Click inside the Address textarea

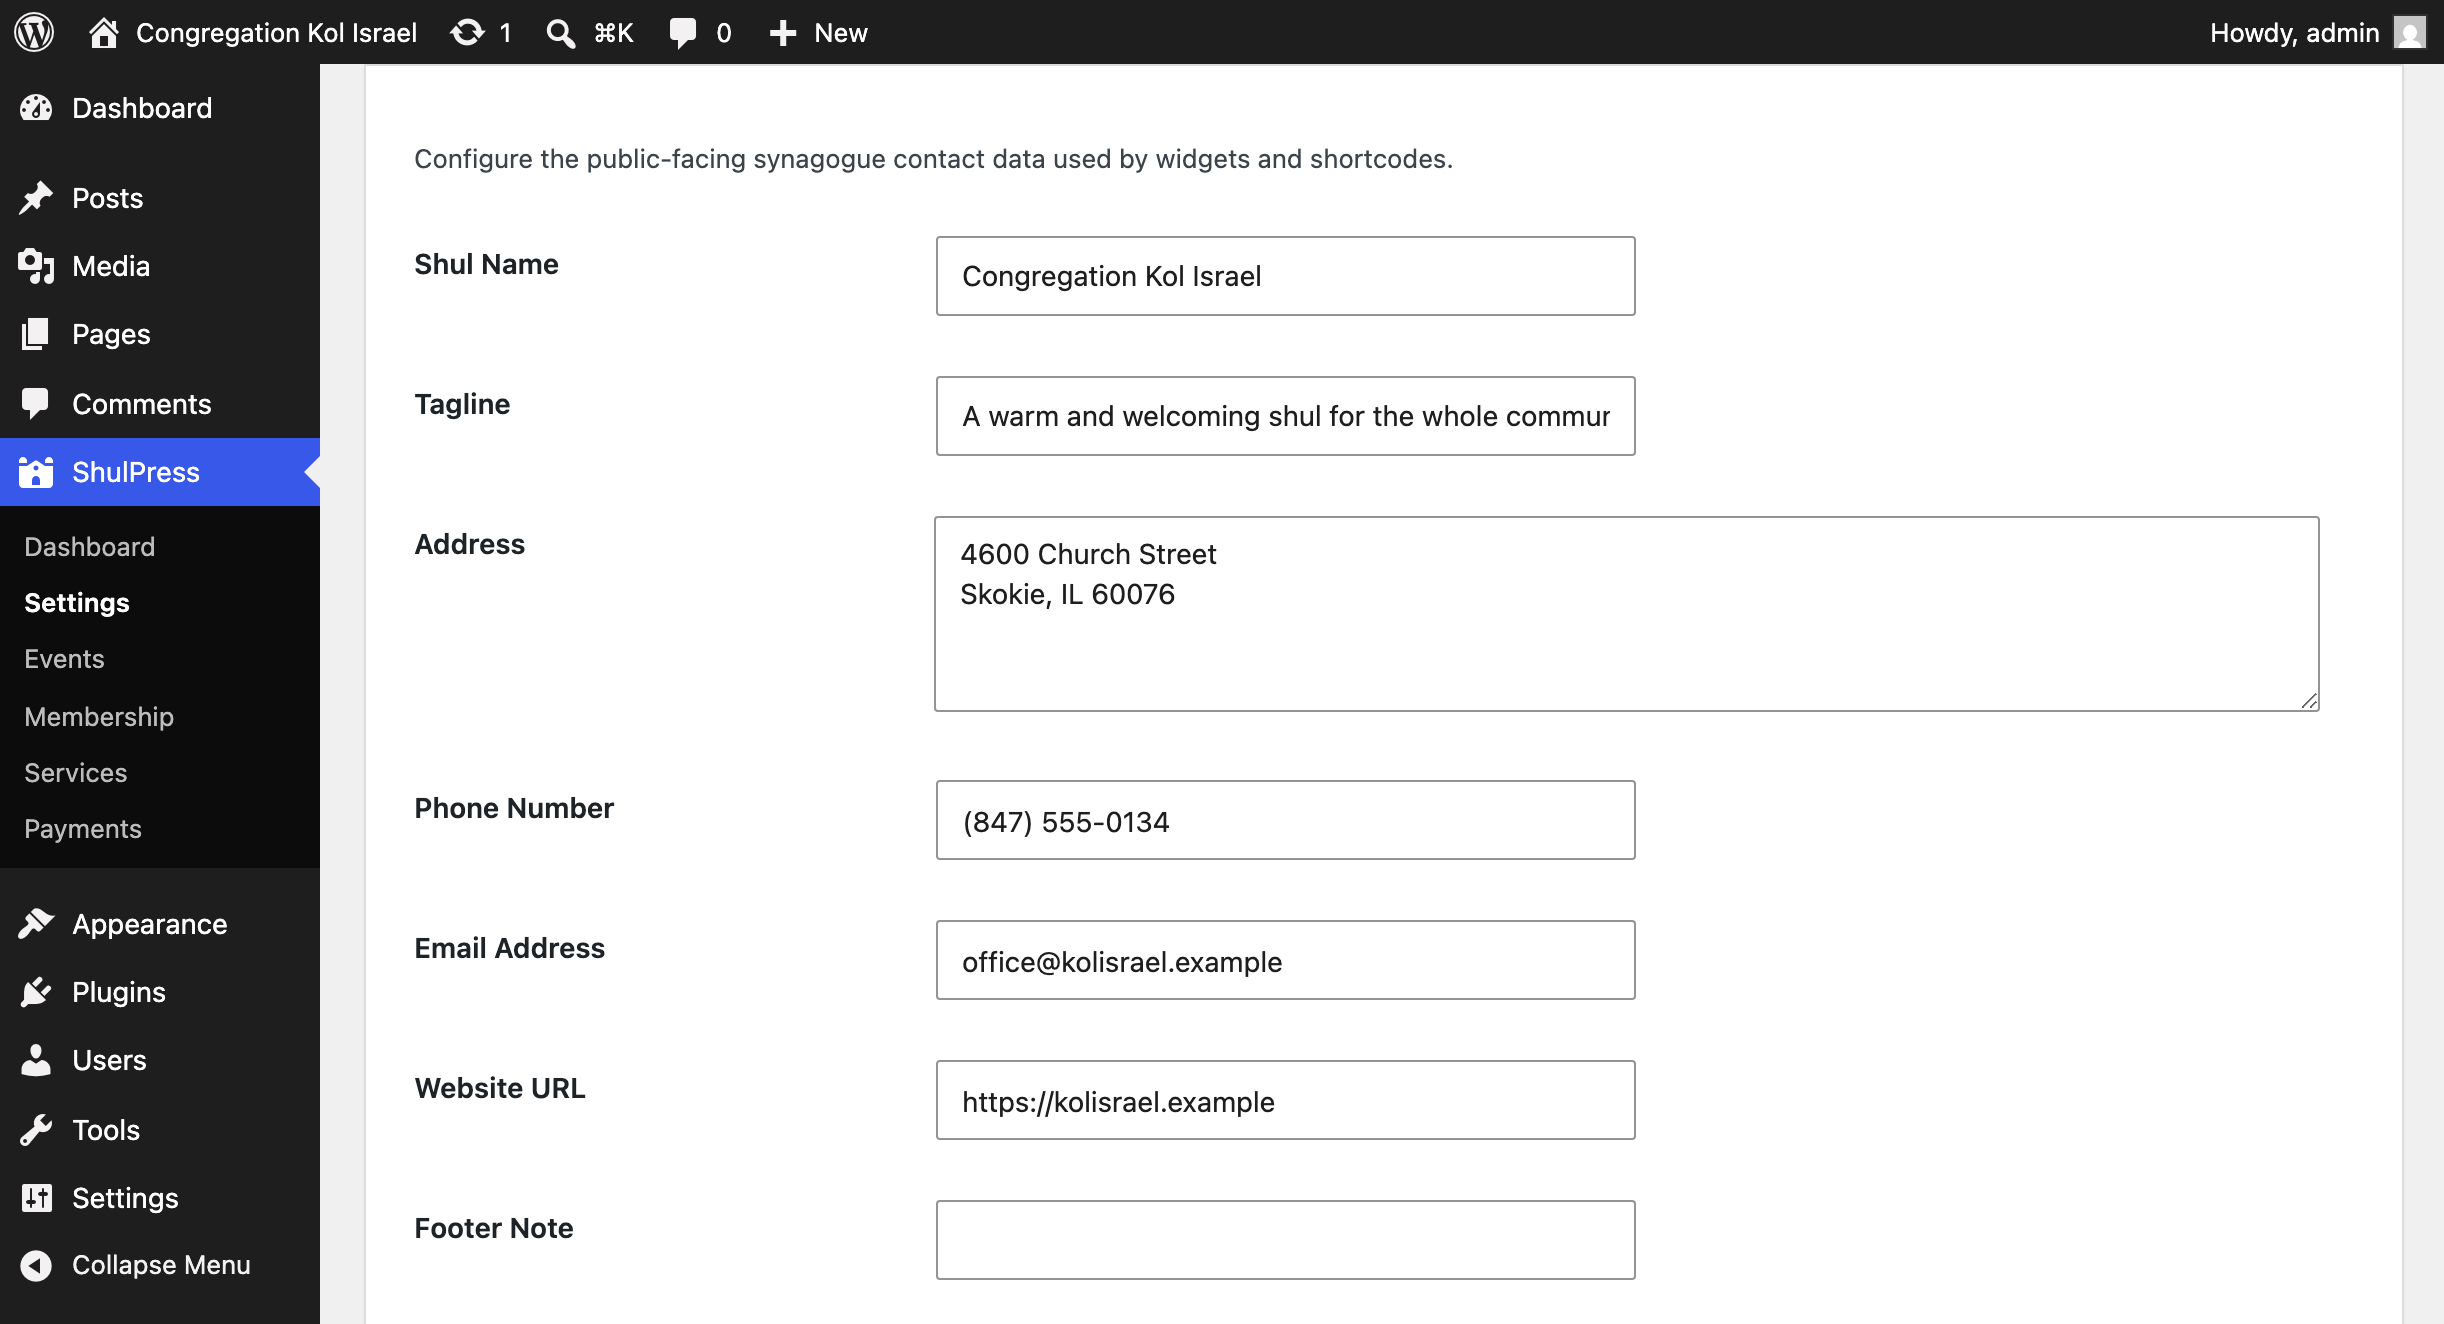click(x=1627, y=614)
